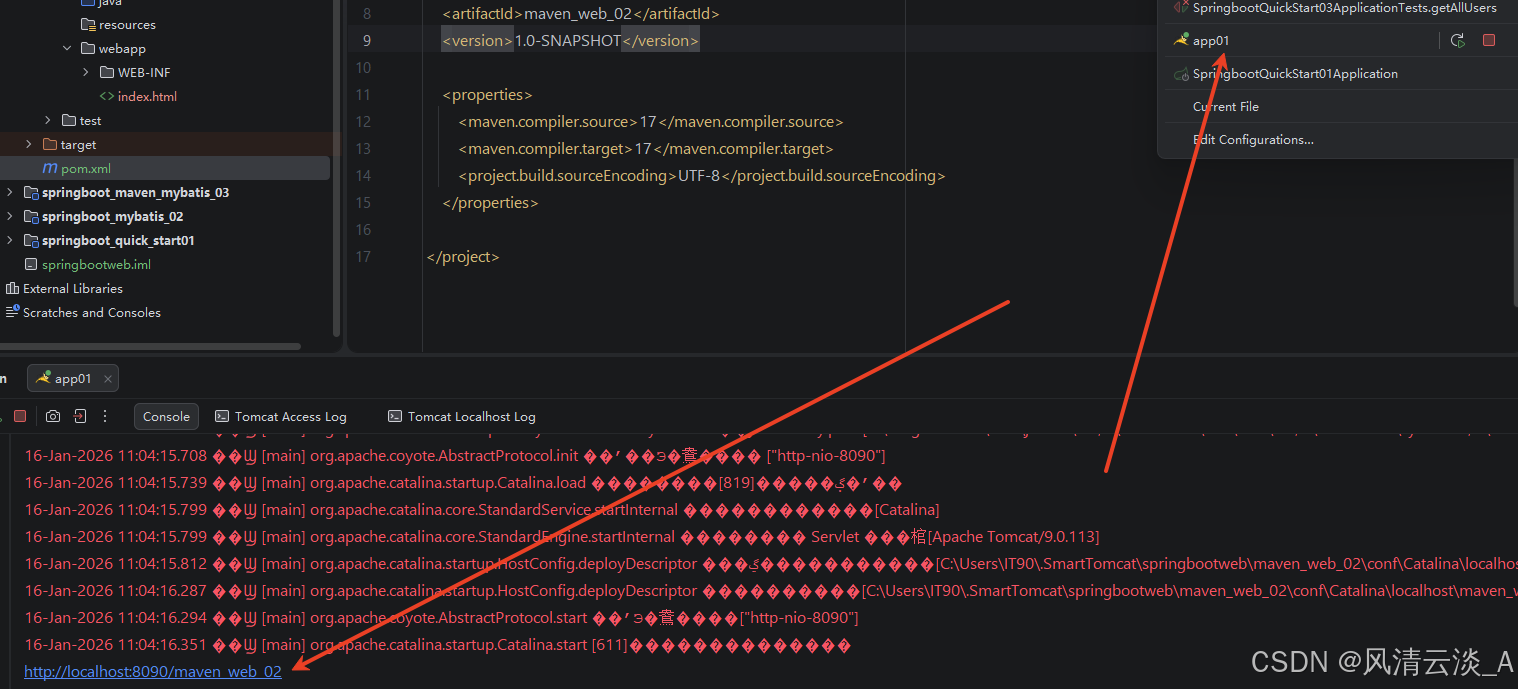Expand springboot_quick_start01 module
The width and height of the screenshot is (1518, 689).
tap(10, 241)
